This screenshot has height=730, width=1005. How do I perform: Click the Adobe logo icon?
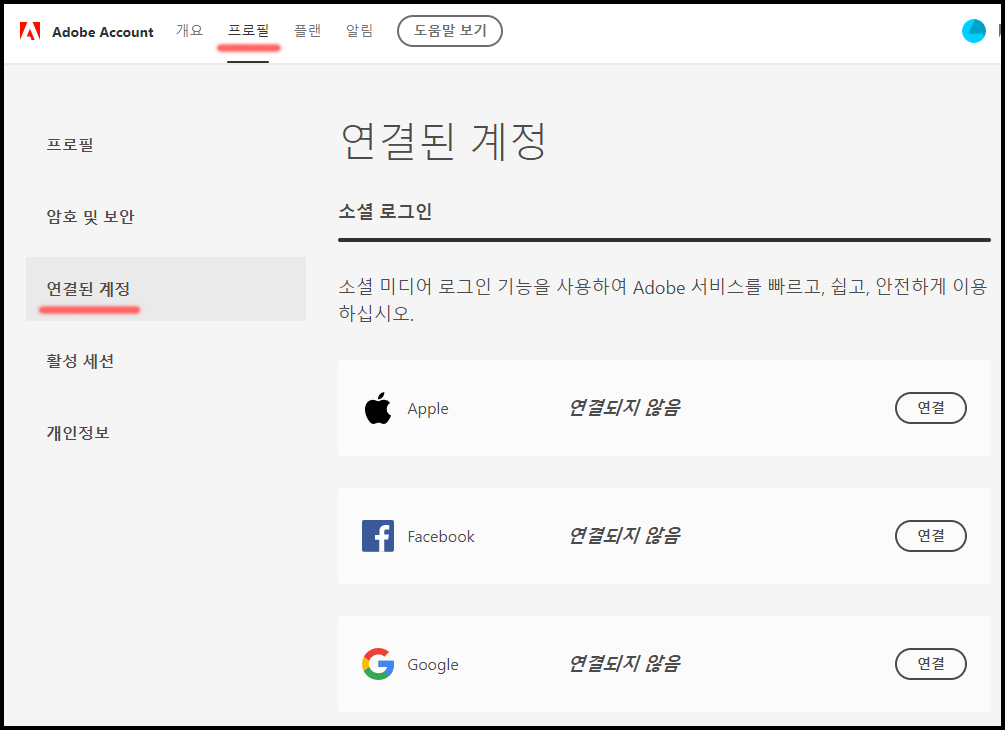29,31
